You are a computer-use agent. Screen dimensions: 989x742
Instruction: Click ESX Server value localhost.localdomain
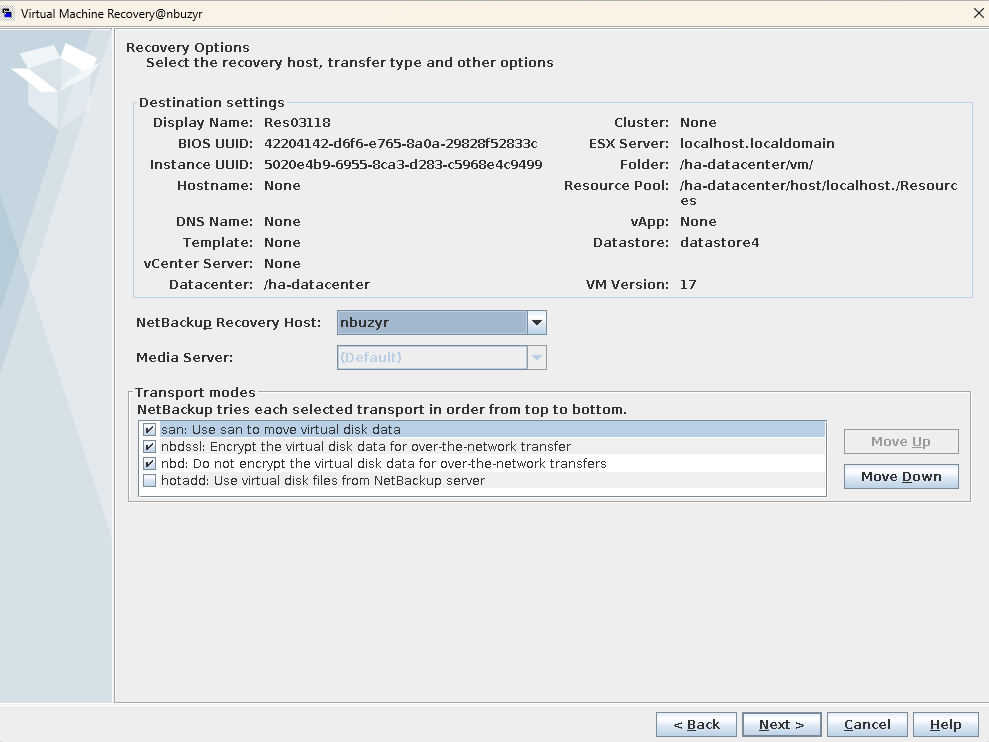pos(757,143)
